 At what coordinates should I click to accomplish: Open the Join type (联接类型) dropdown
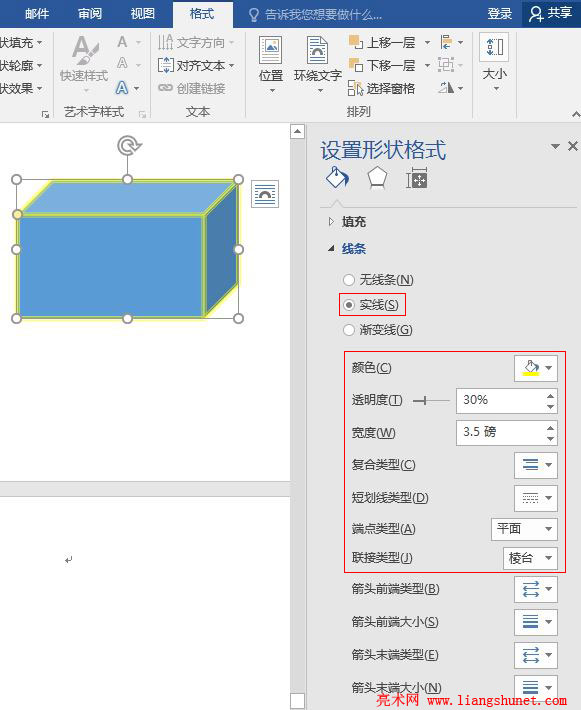[x=530, y=558]
